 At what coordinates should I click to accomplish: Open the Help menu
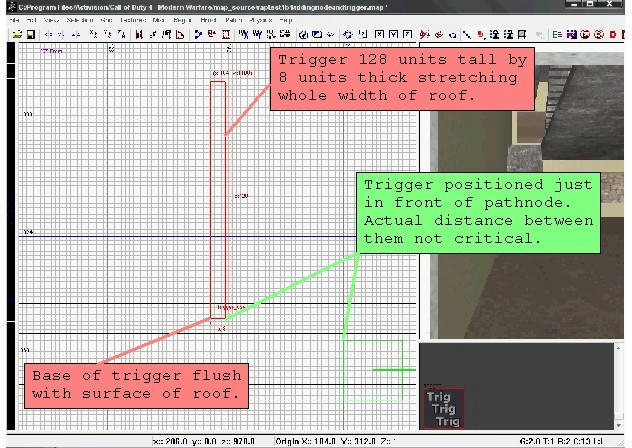click(x=293, y=20)
